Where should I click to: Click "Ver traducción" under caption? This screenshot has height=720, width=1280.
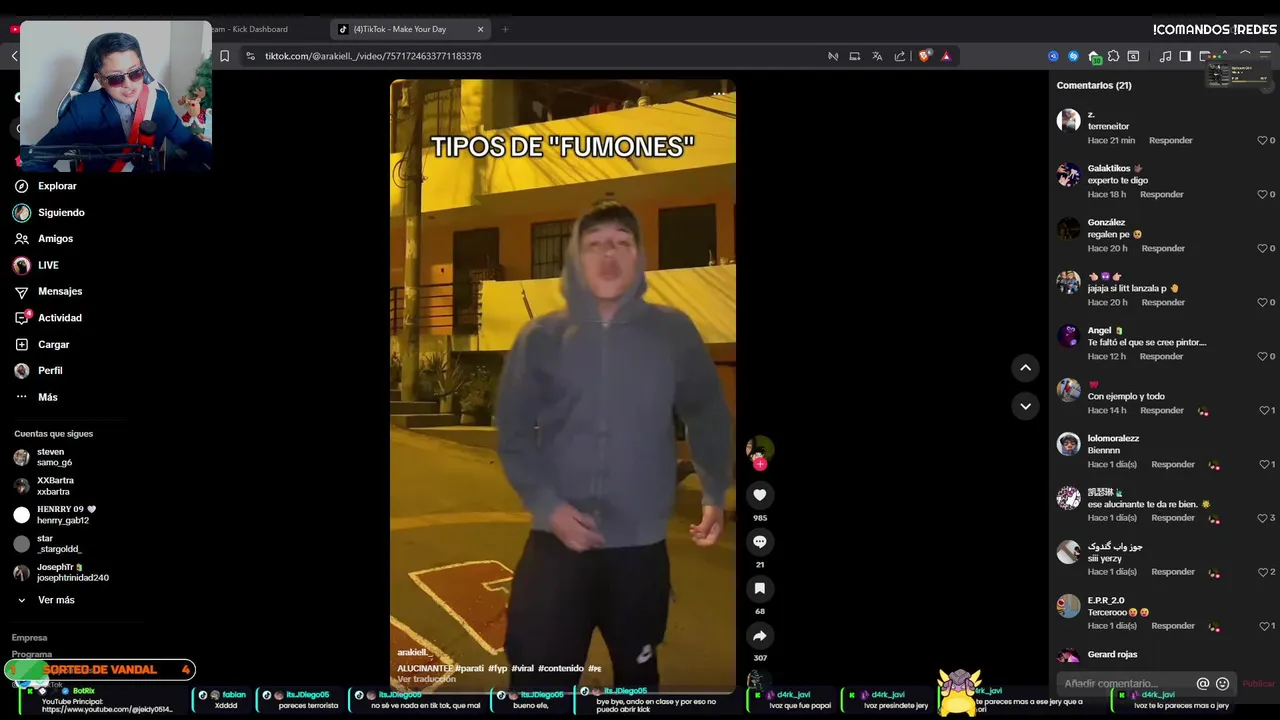[427, 679]
